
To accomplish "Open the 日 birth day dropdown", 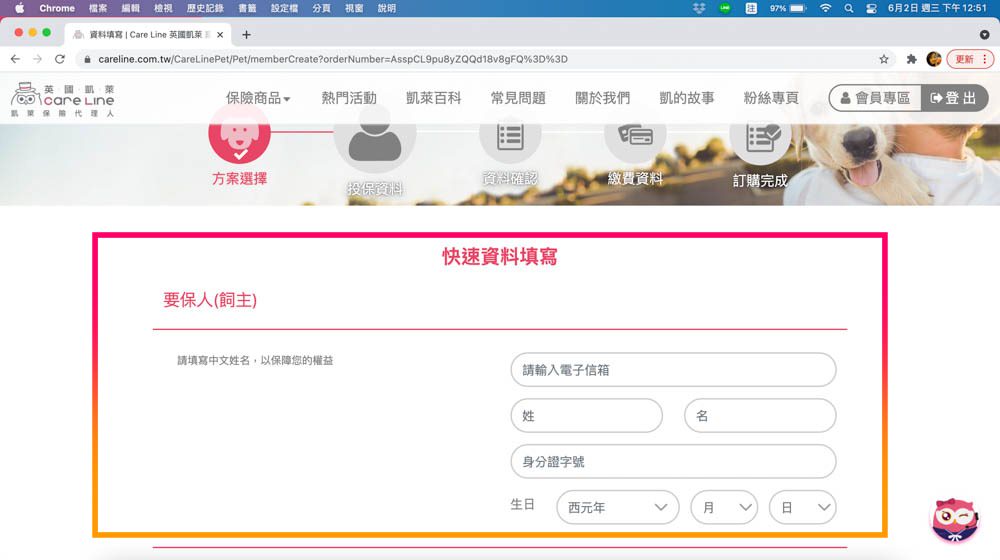I will [x=802, y=507].
